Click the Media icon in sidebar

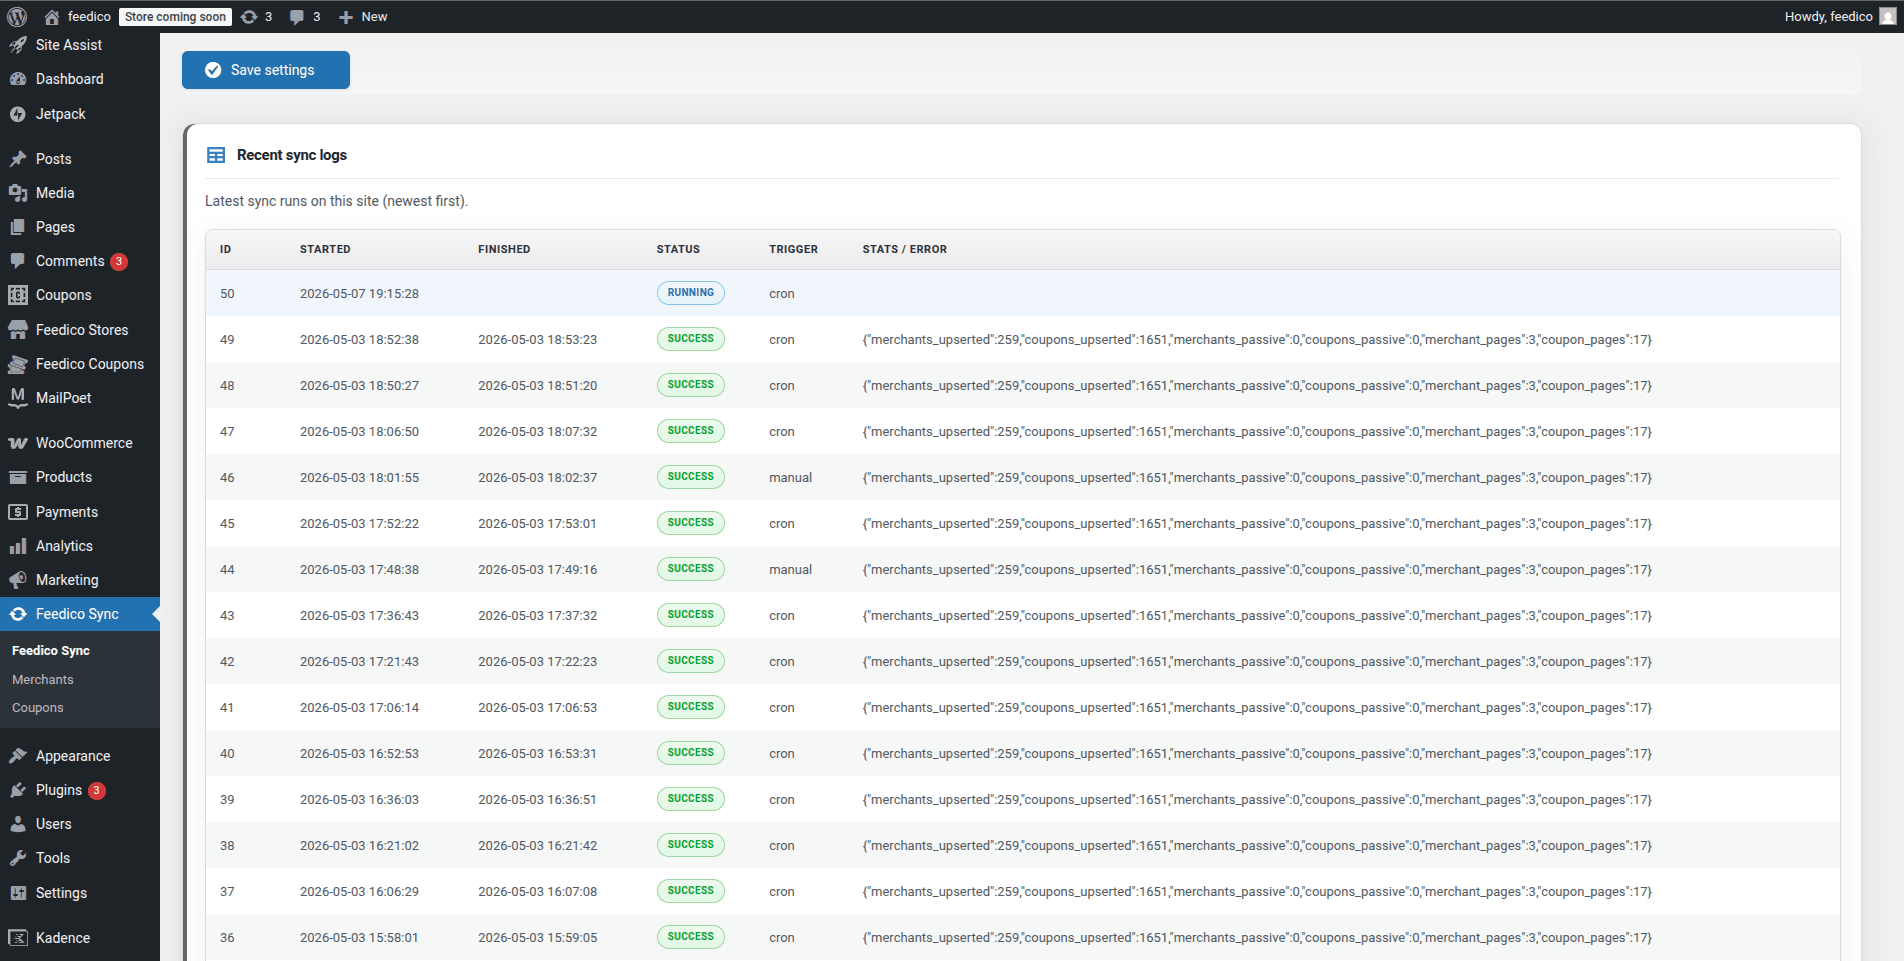[18, 193]
